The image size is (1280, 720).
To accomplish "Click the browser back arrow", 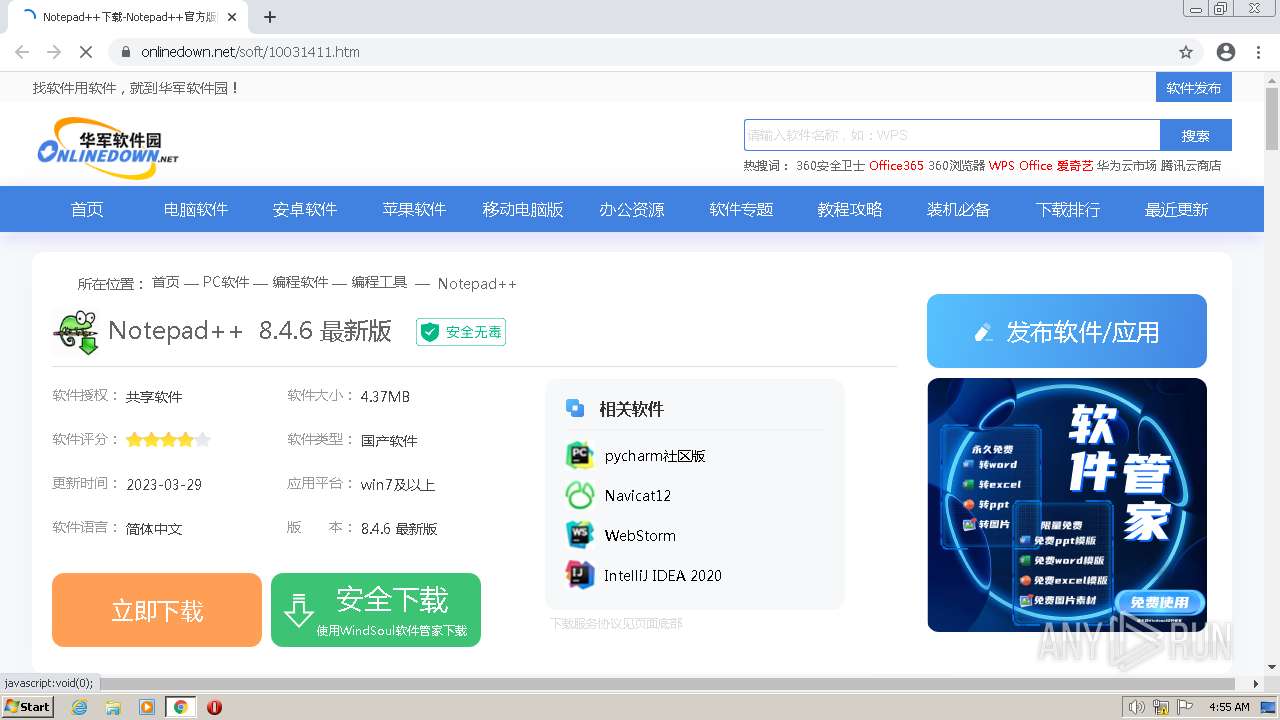I will pyautogui.click(x=22, y=52).
